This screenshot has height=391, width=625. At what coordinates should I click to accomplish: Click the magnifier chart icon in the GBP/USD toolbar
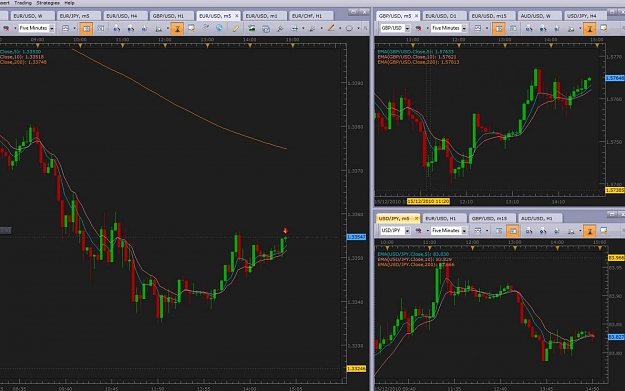pos(571,28)
